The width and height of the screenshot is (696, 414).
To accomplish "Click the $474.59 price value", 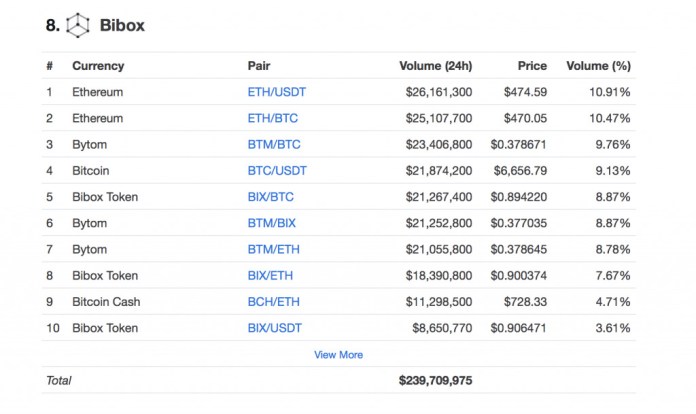I will click(525, 92).
